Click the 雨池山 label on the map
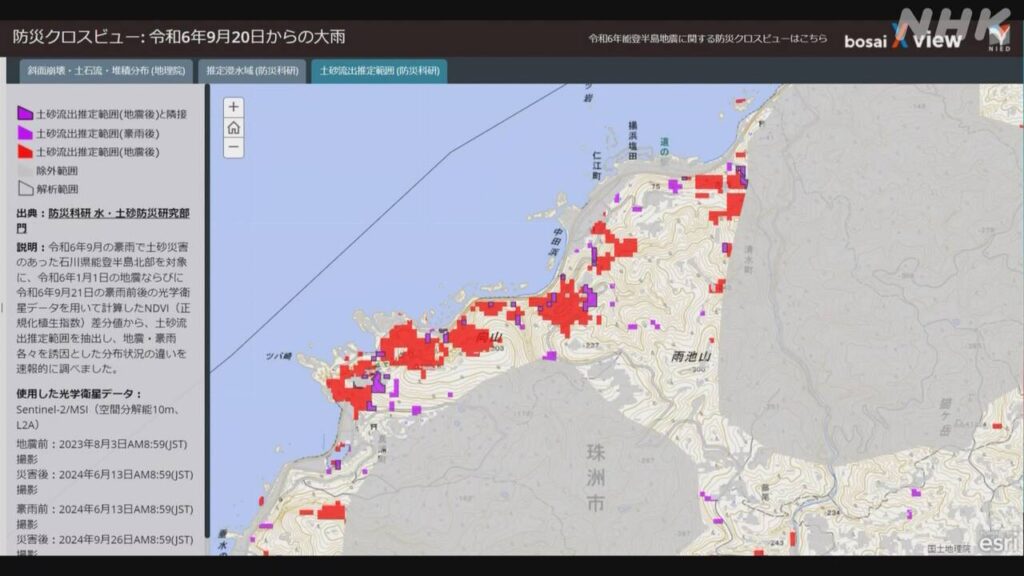Image resolution: width=1024 pixels, height=576 pixels. [690, 356]
